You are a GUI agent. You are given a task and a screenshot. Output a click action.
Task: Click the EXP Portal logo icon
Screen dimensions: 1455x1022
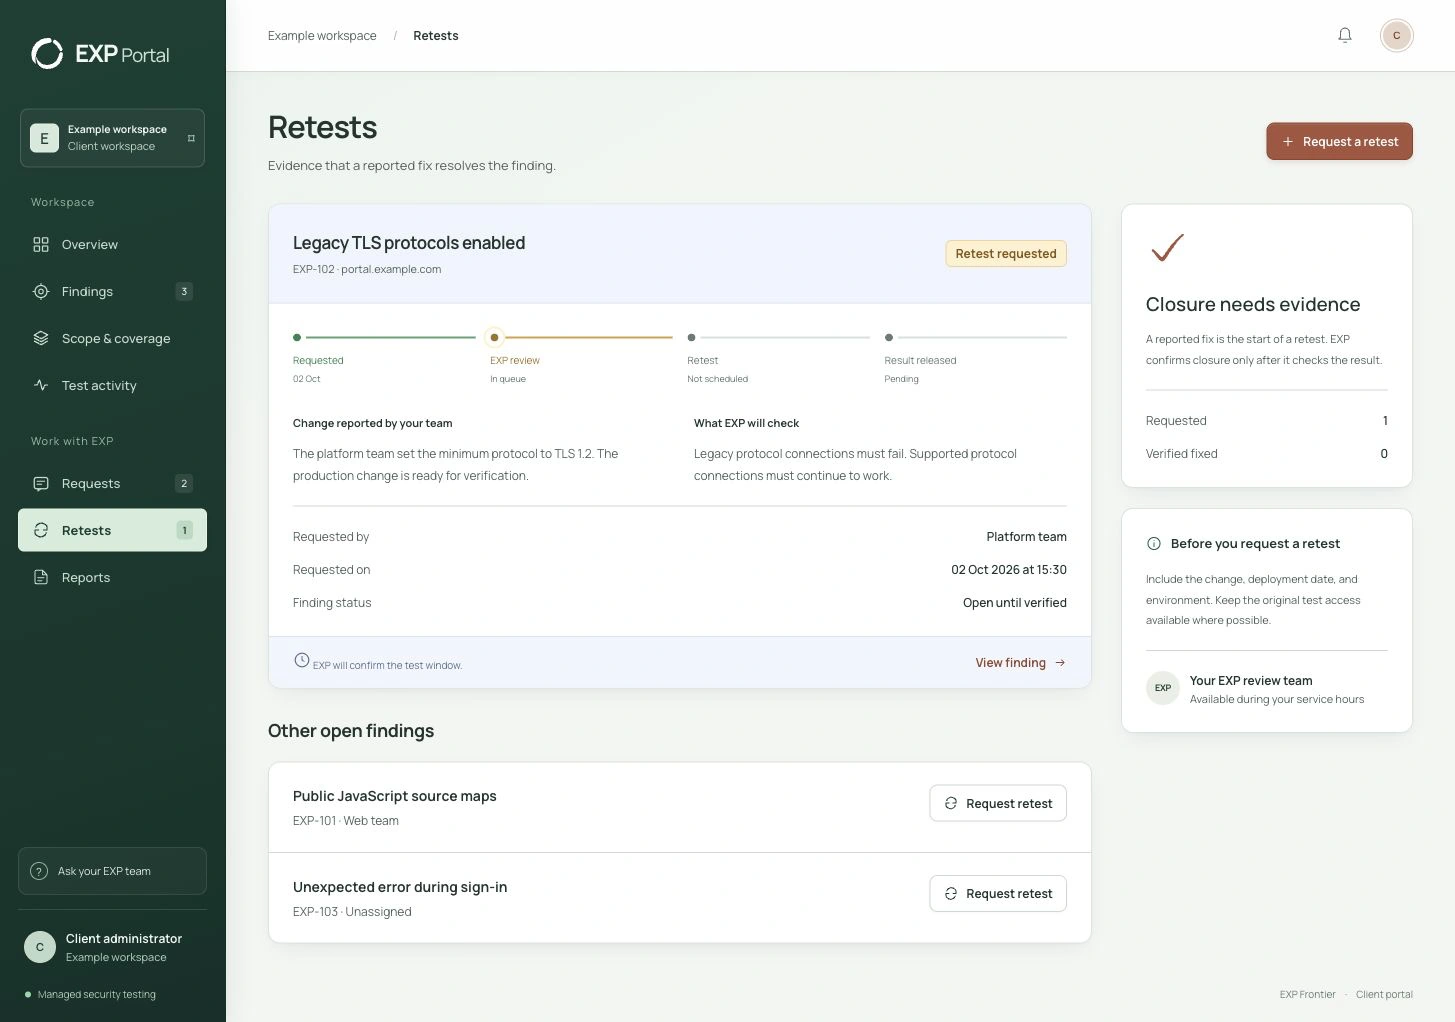click(47, 53)
